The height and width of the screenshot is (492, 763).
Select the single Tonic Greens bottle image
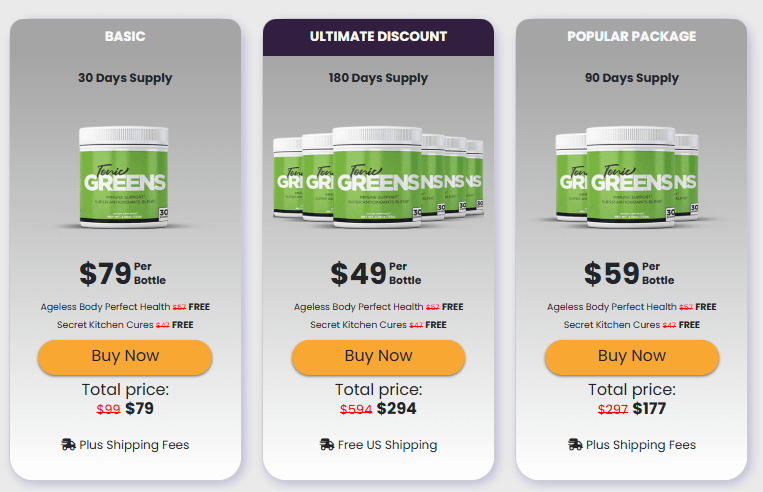(x=124, y=177)
